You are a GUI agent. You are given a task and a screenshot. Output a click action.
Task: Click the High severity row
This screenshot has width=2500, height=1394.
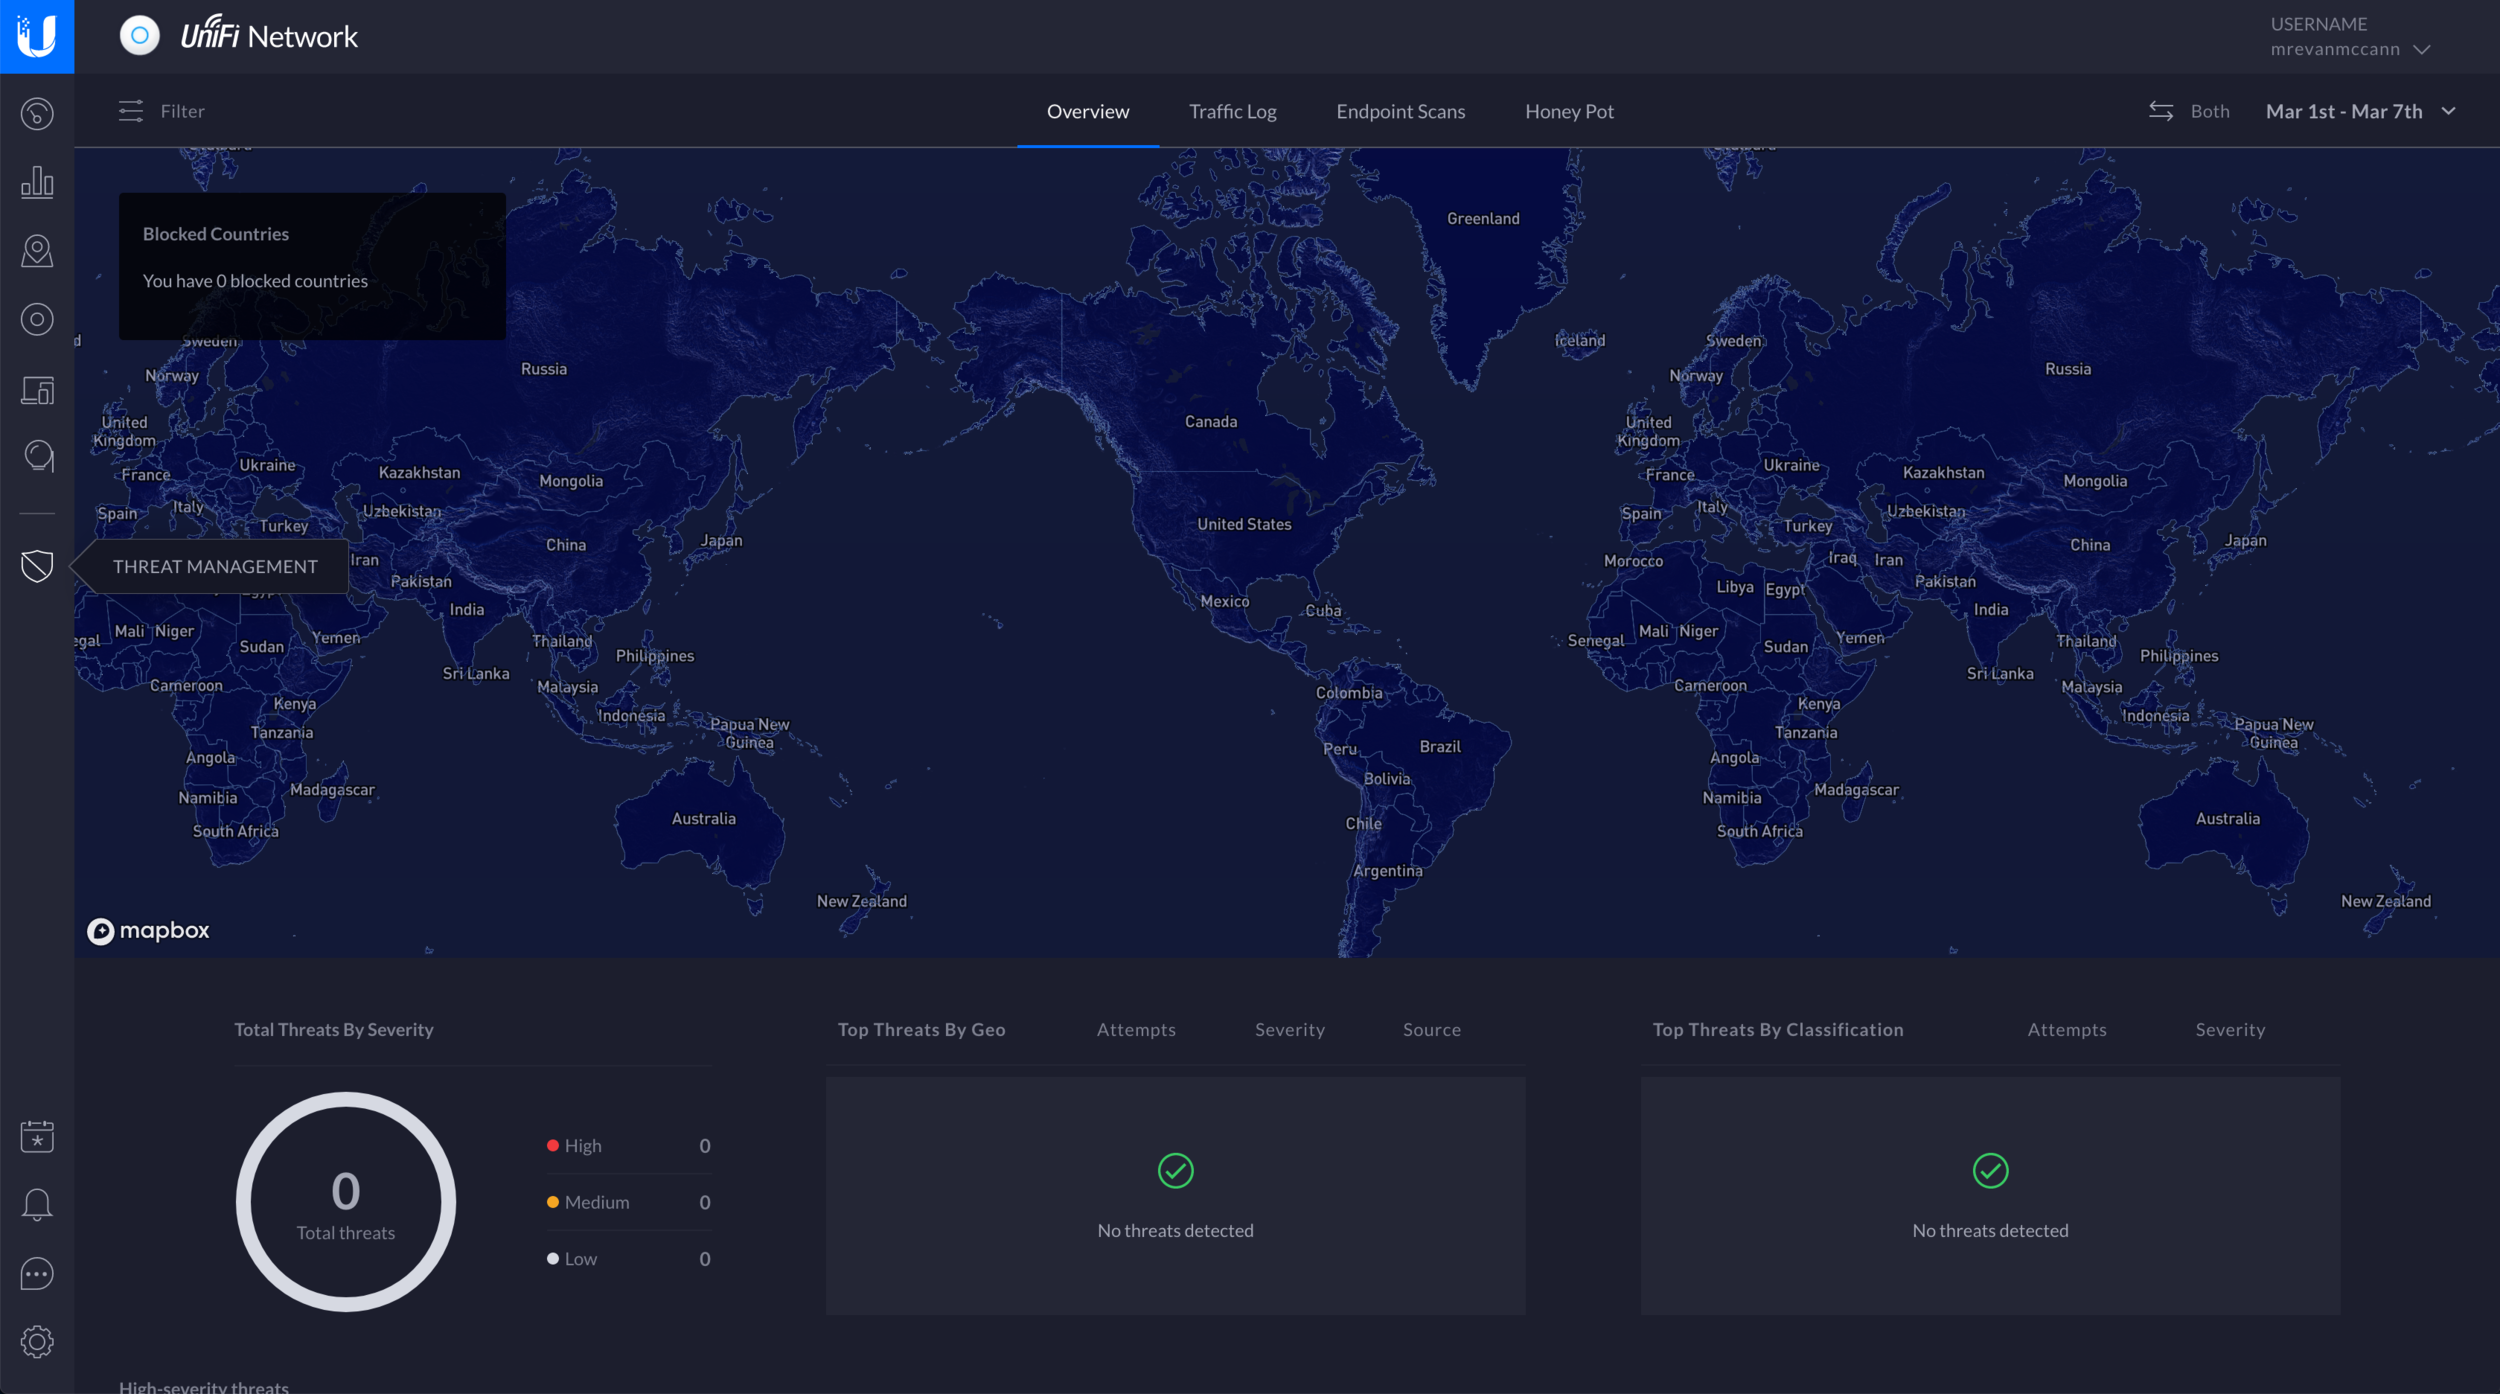629,1146
